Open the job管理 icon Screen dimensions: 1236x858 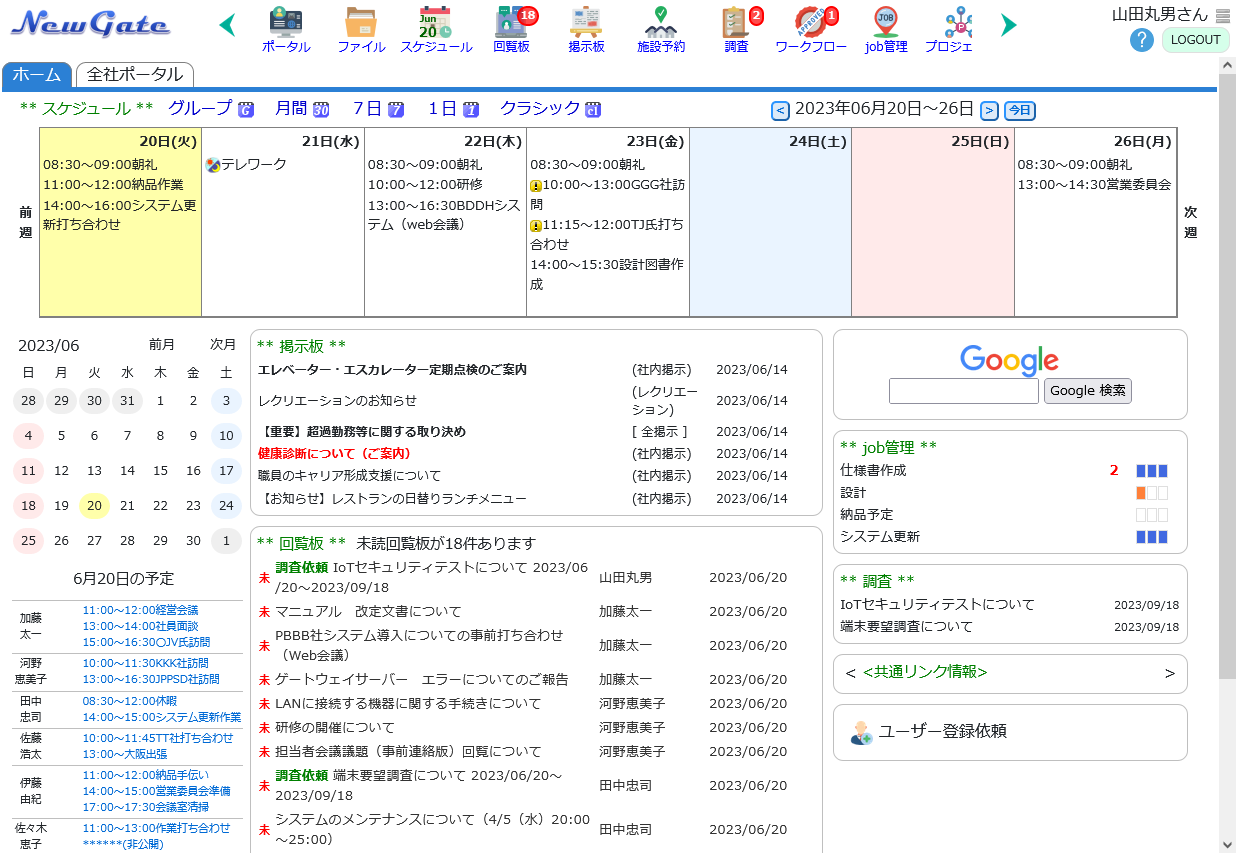tap(886, 23)
